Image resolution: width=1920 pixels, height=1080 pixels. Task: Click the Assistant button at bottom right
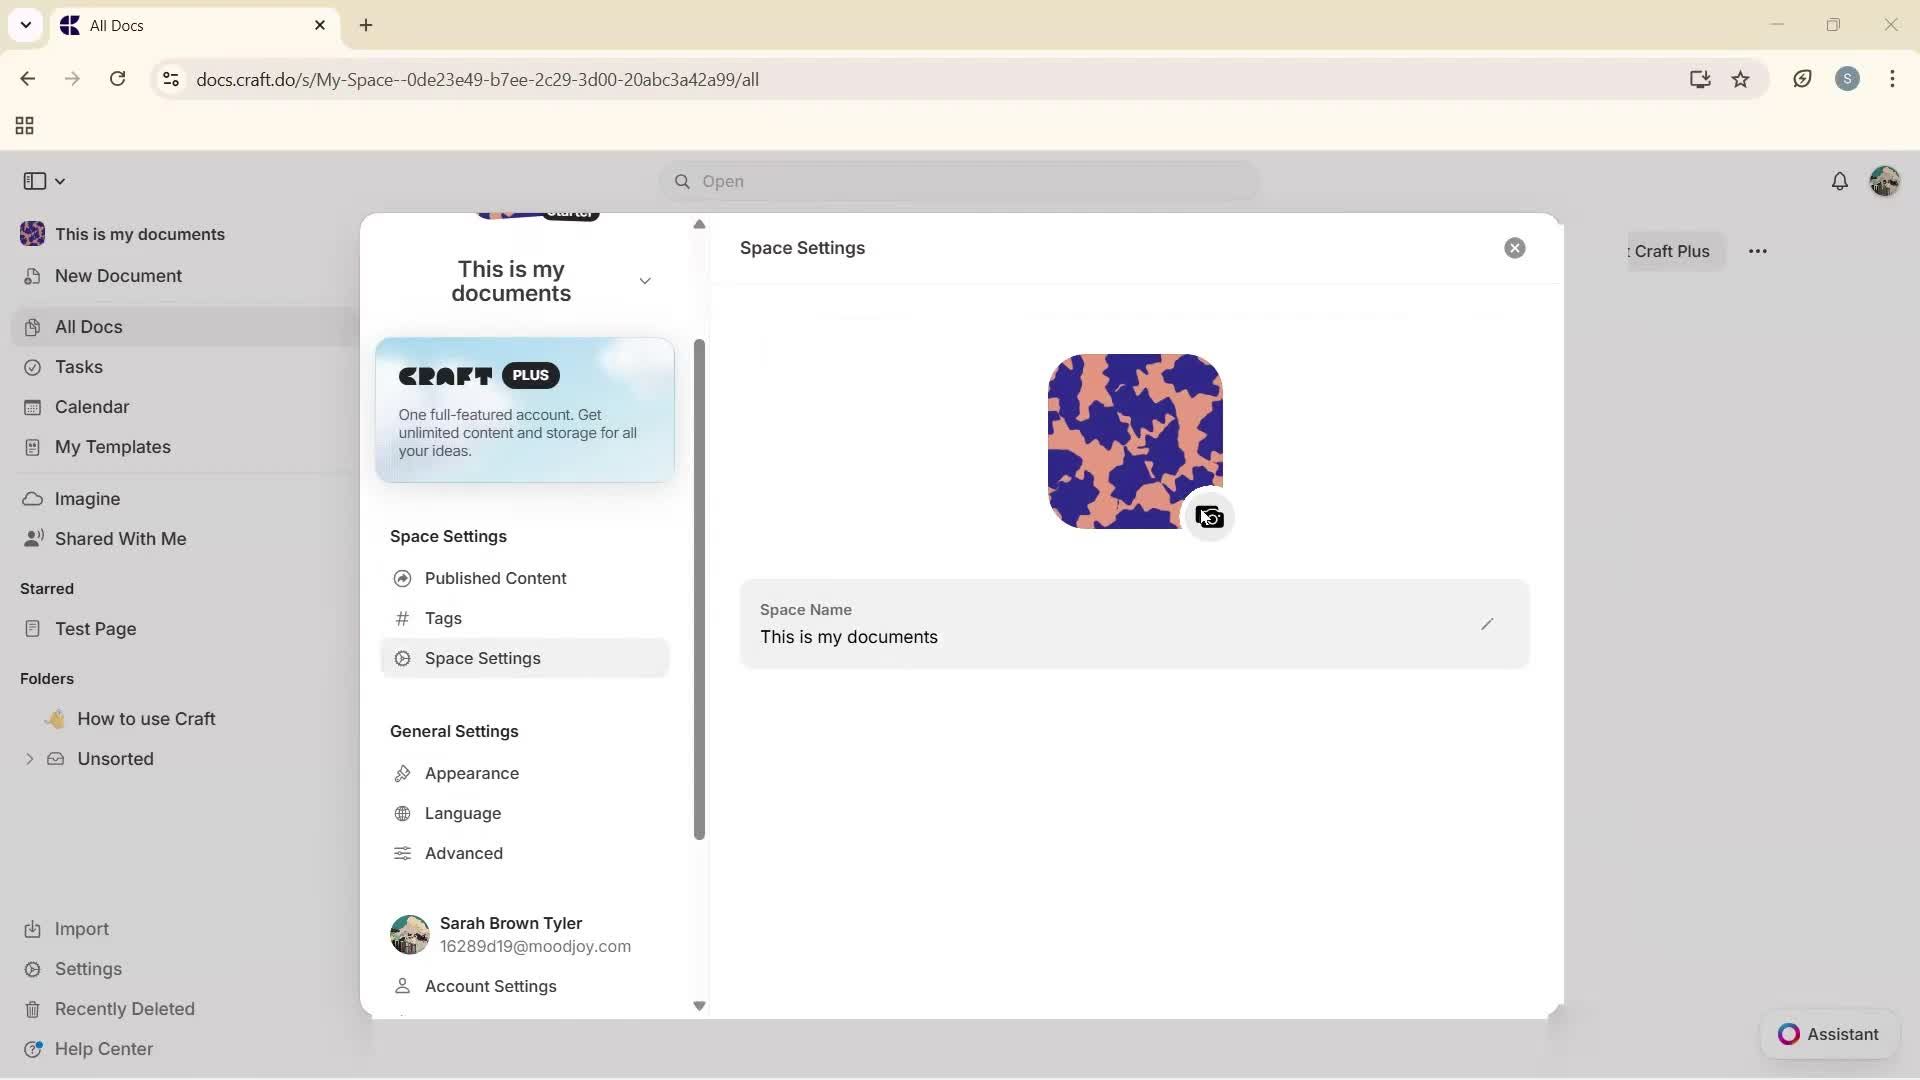click(1829, 1034)
